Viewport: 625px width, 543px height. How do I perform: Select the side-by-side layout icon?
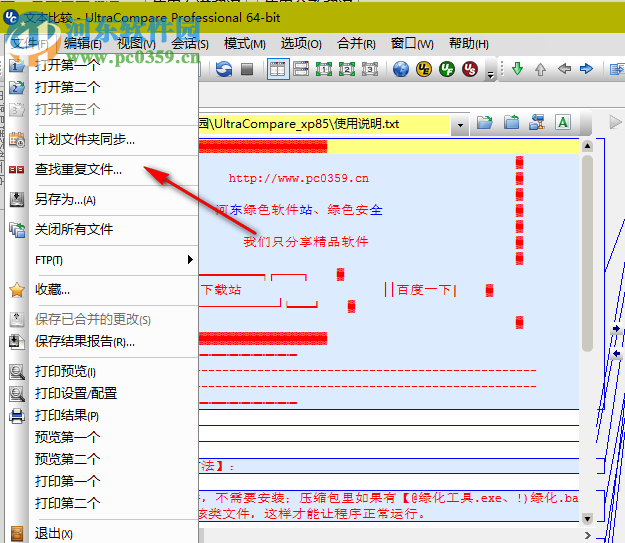[278, 69]
